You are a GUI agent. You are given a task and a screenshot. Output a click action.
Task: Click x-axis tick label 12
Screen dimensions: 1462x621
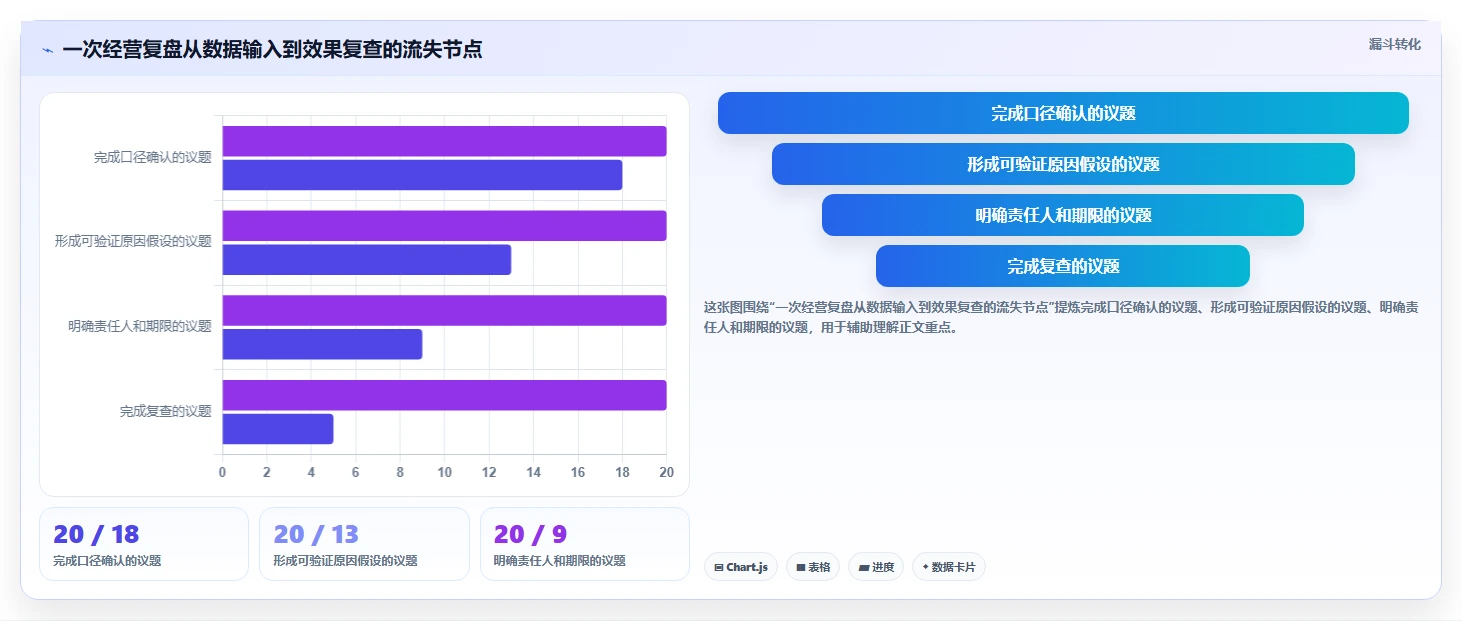[489, 472]
